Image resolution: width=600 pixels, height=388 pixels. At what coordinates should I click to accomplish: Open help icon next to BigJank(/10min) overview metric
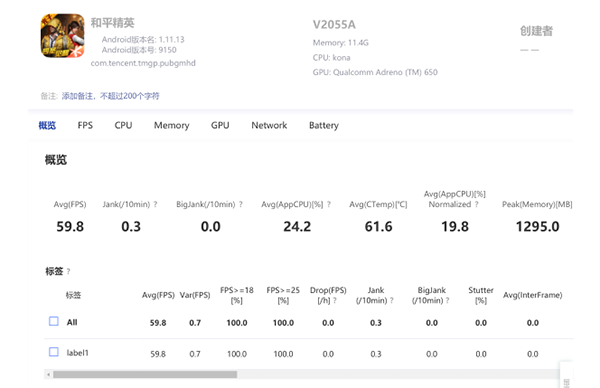(x=241, y=205)
